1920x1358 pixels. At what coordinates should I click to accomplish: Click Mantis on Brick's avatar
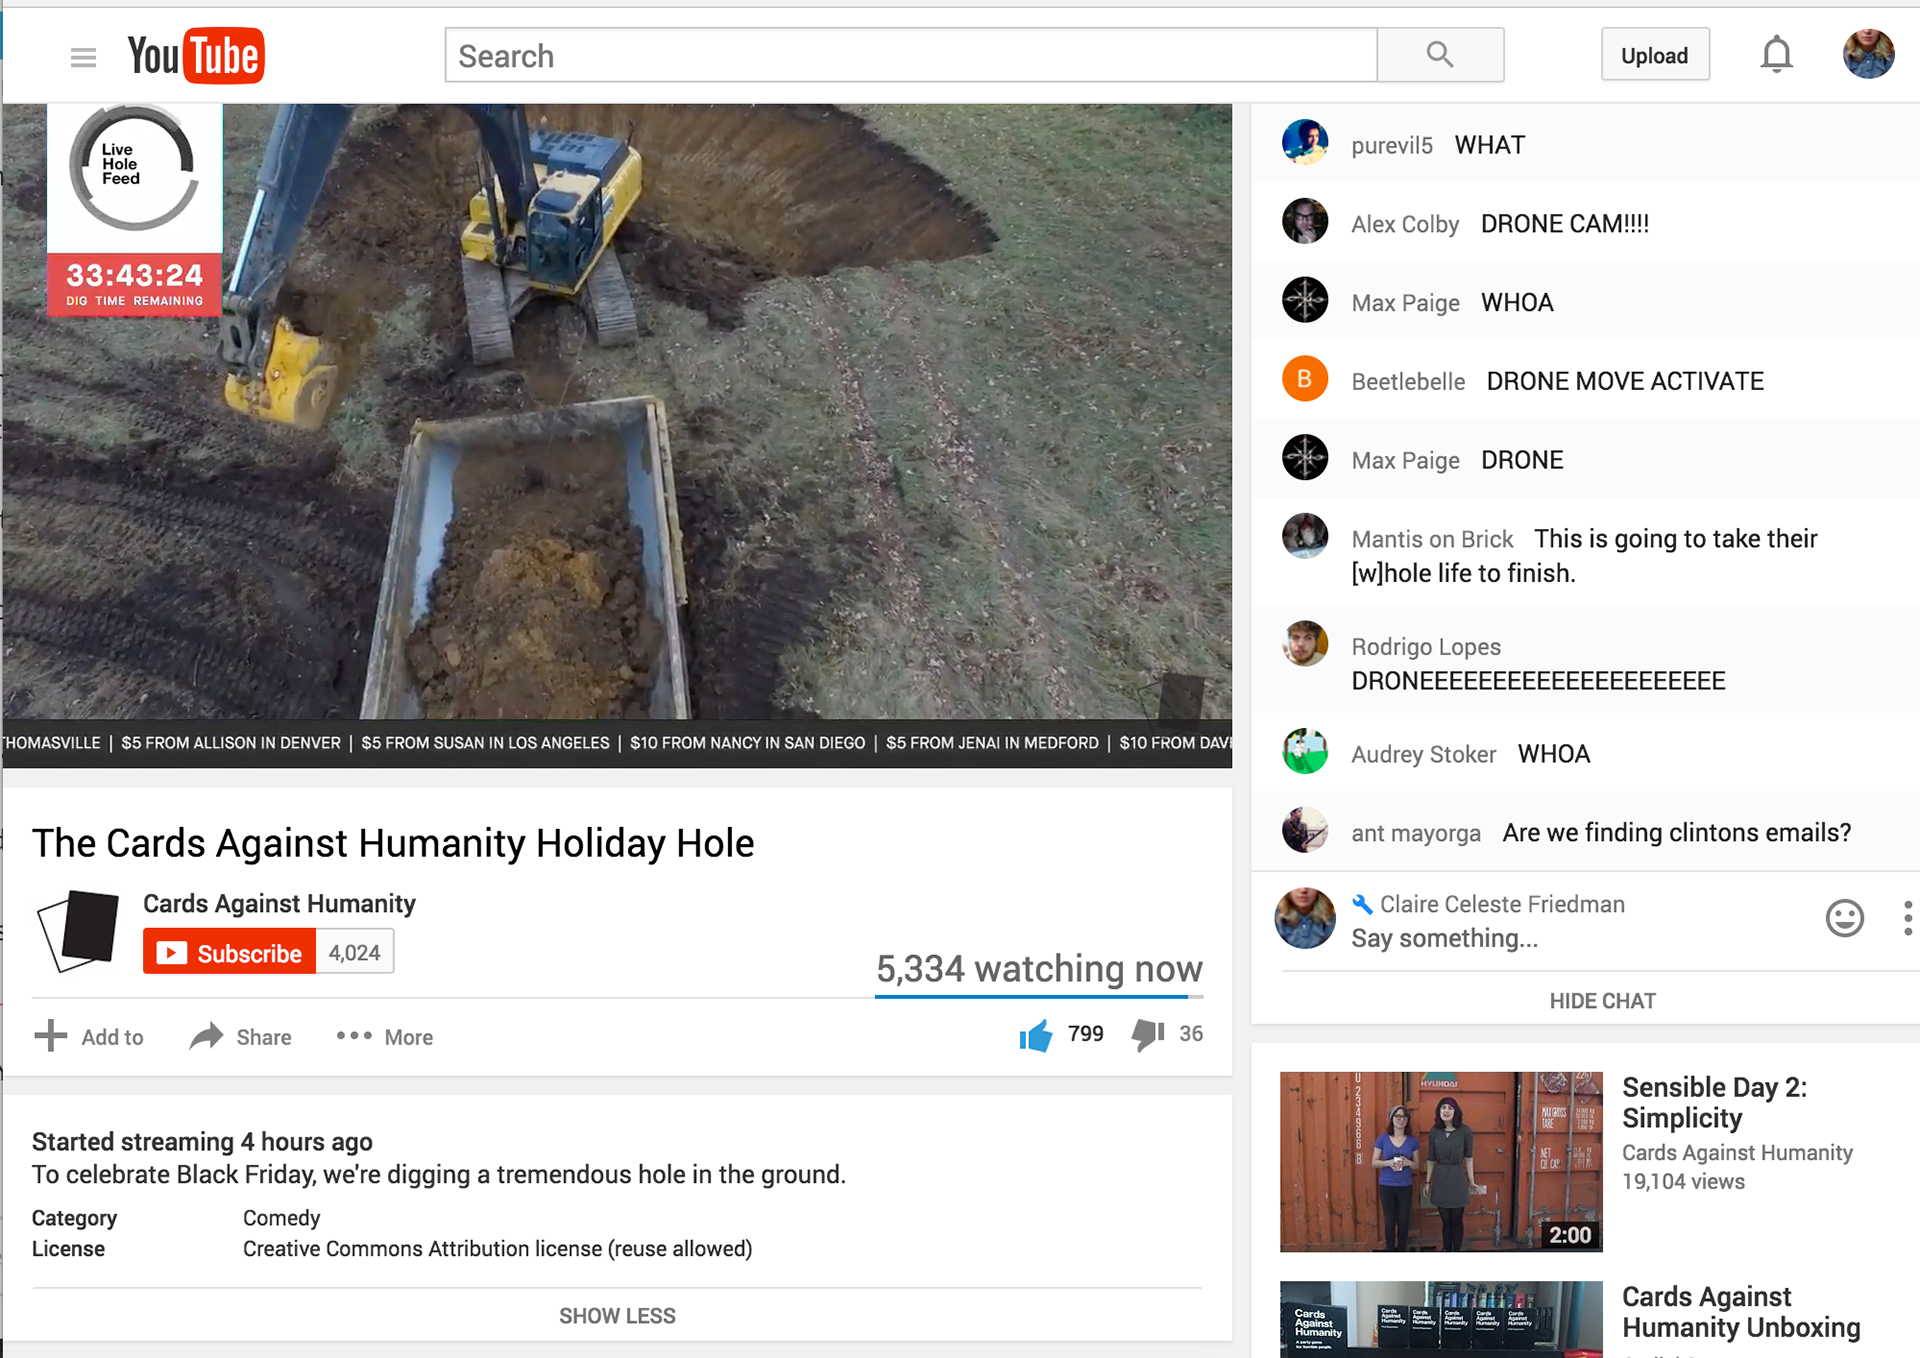click(1305, 536)
